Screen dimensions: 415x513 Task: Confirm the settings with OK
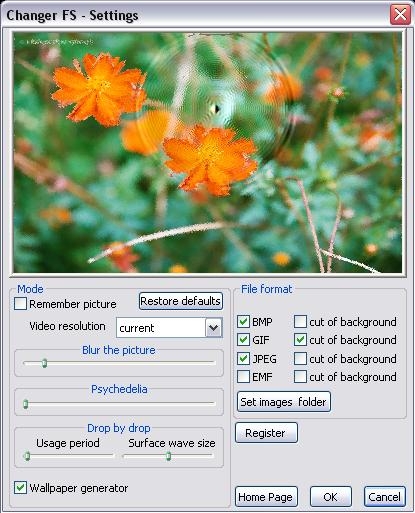pyautogui.click(x=331, y=497)
